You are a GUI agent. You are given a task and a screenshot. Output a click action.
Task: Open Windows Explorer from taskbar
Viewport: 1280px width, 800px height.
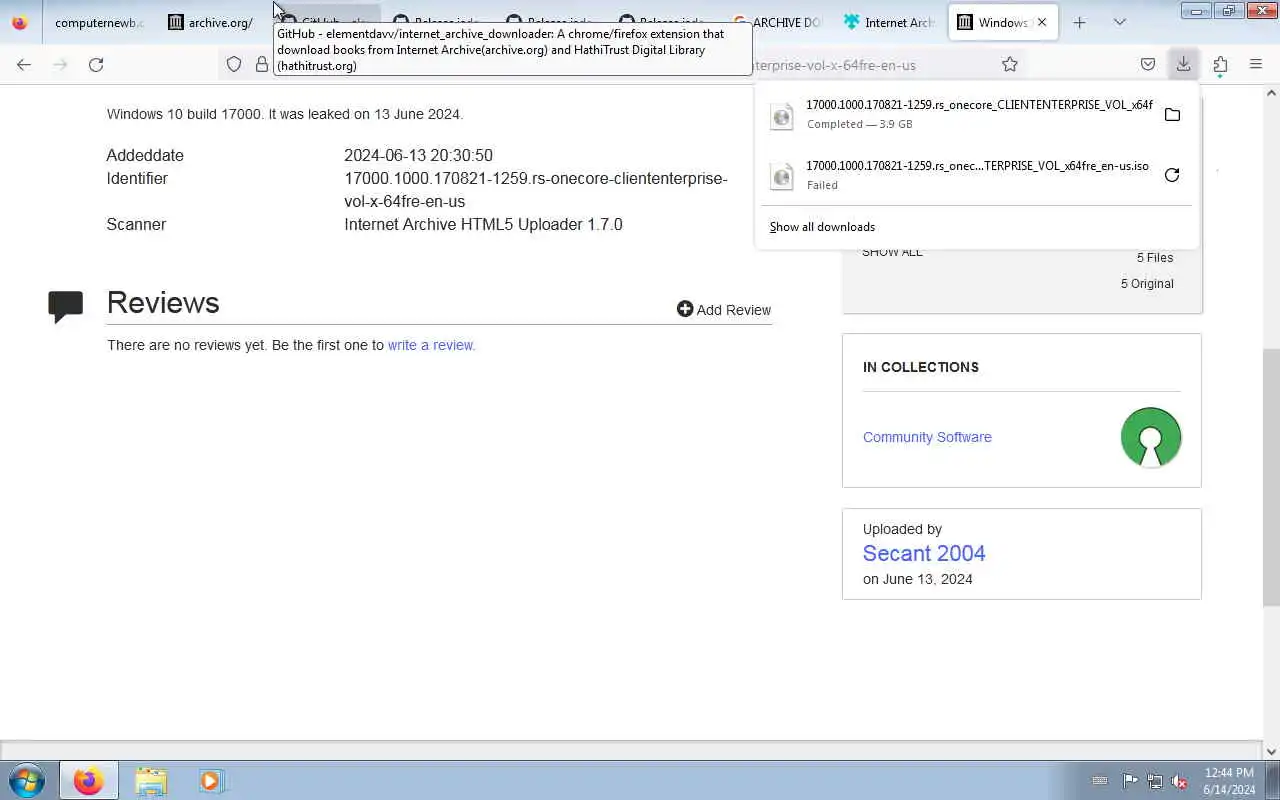coord(151,780)
